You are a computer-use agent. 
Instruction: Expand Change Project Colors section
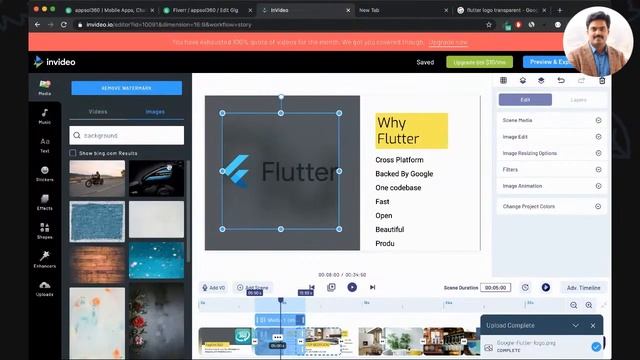(x=551, y=207)
